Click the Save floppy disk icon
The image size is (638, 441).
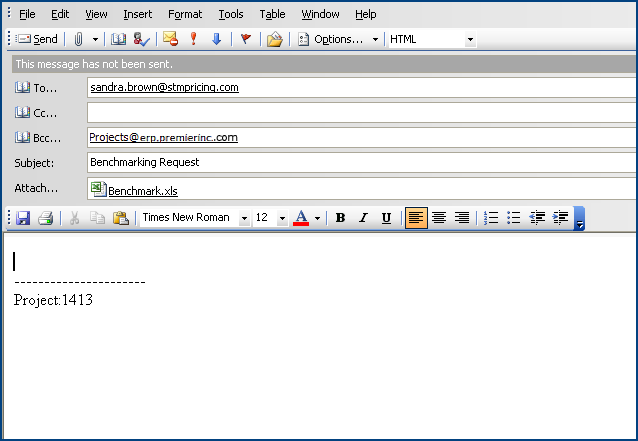click(x=23, y=218)
